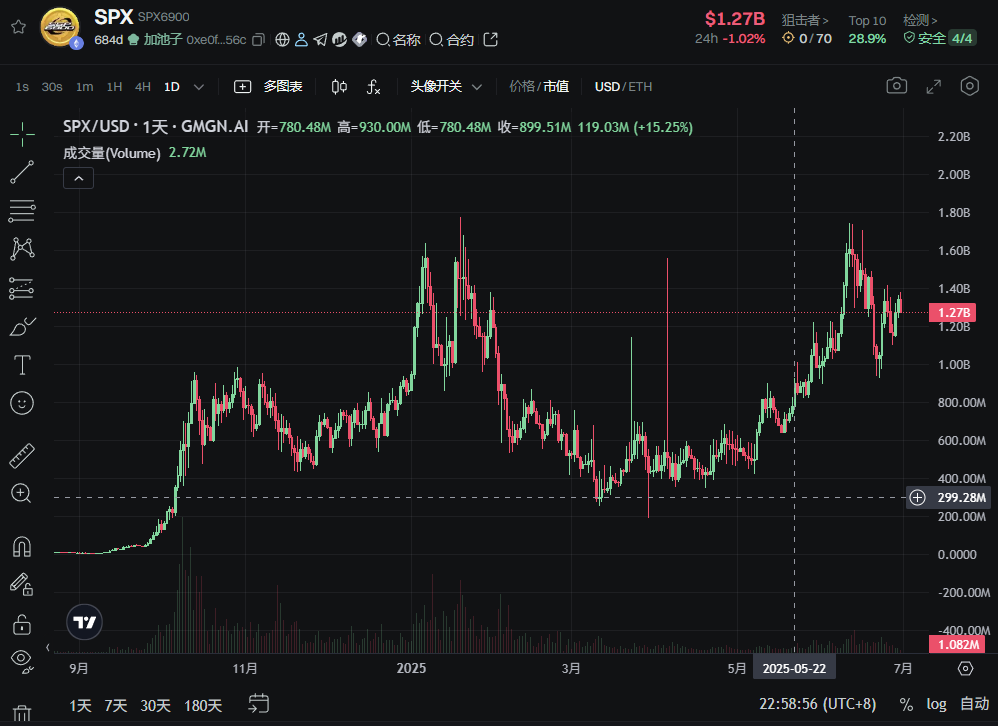Set range to 30天
This screenshot has width=998, height=726.
[x=155, y=706]
